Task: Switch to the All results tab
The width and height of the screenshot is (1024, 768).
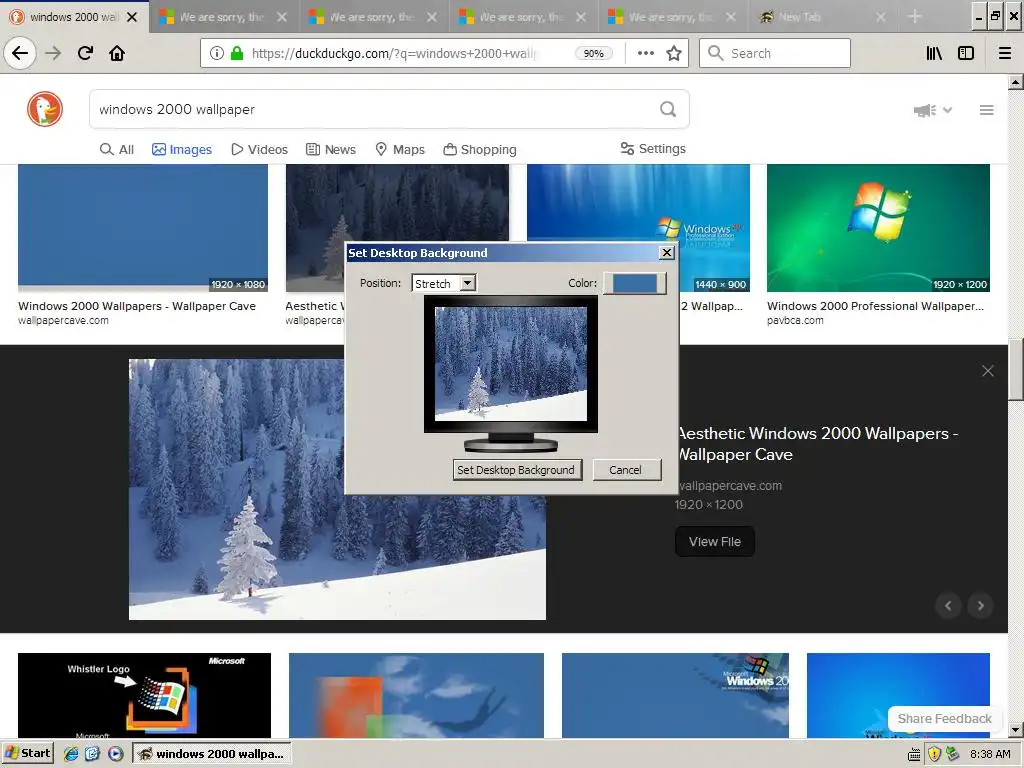Action: (x=117, y=150)
